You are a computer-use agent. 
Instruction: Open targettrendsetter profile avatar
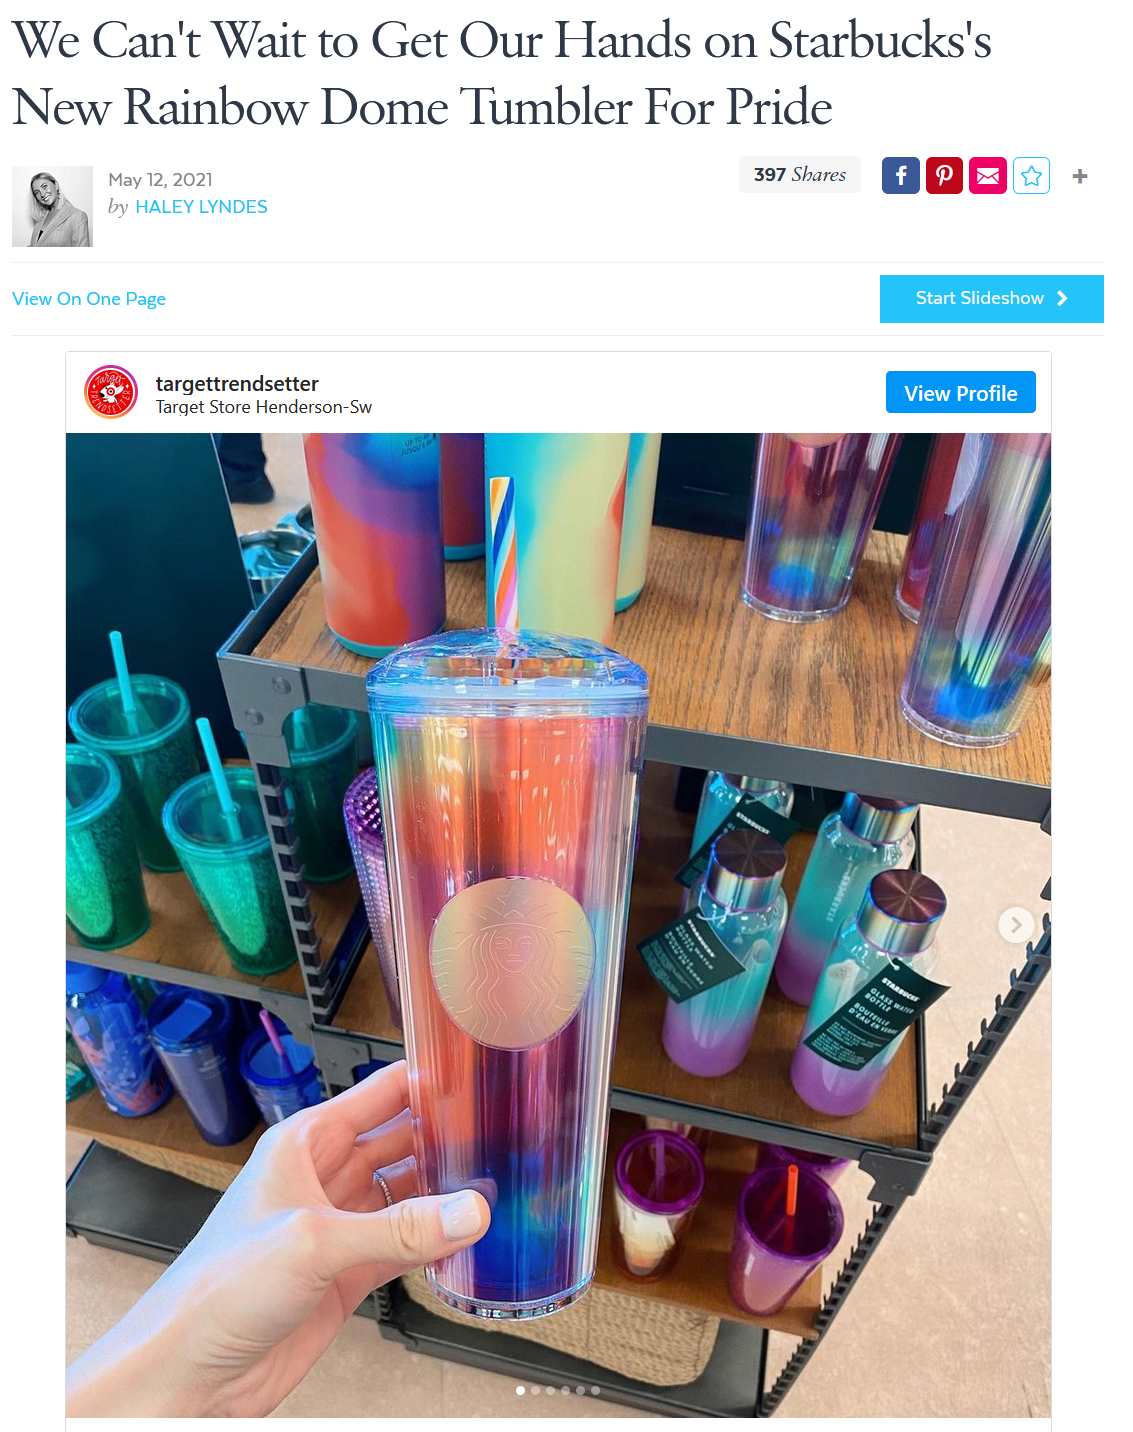[x=111, y=392]
